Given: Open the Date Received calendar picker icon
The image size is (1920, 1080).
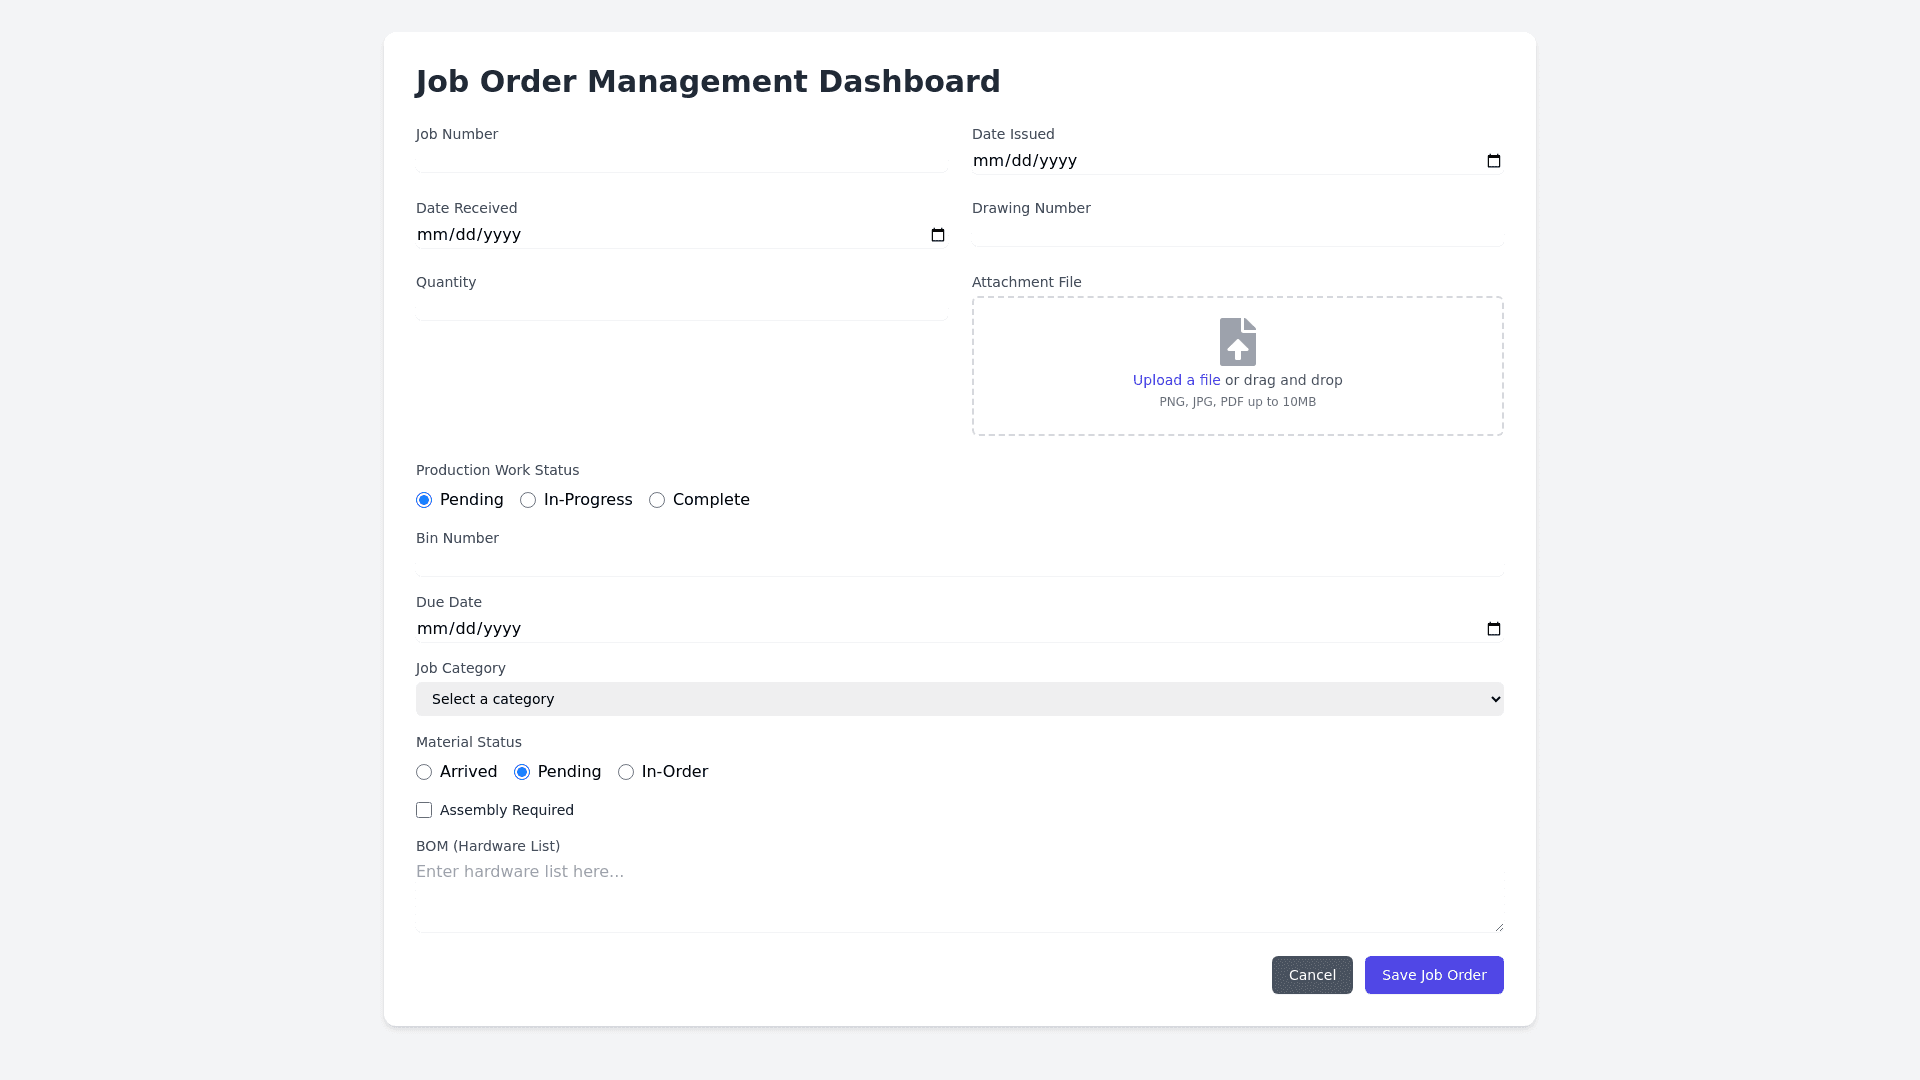Looking at the screenshot, I should tap(938, 235).
